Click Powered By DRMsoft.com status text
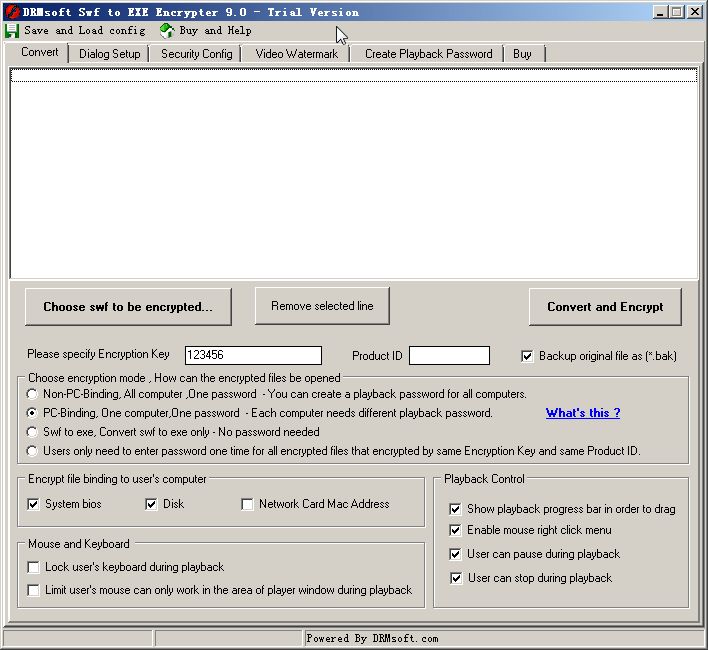 coord(373,638)
